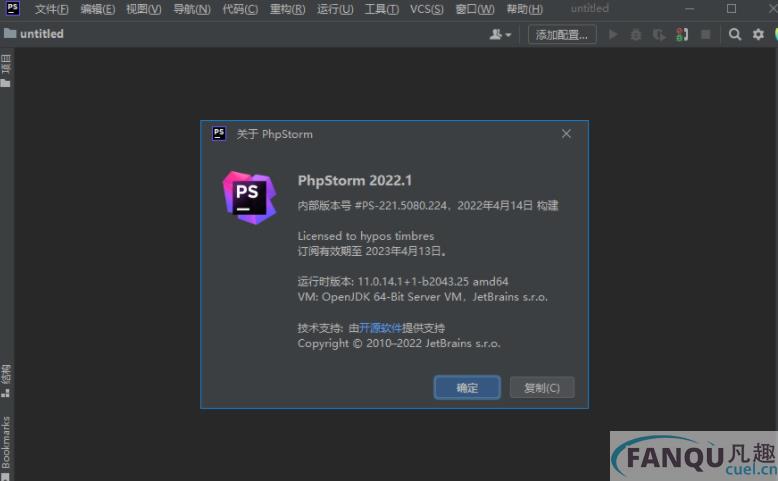This screenshot has width=778, height=481.
Task: Click the Licensed to hypos timbres text
Action: (366, 236)
